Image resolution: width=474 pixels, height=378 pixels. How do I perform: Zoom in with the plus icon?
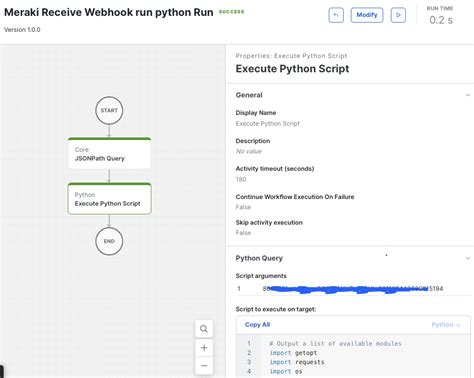(204, 348)
